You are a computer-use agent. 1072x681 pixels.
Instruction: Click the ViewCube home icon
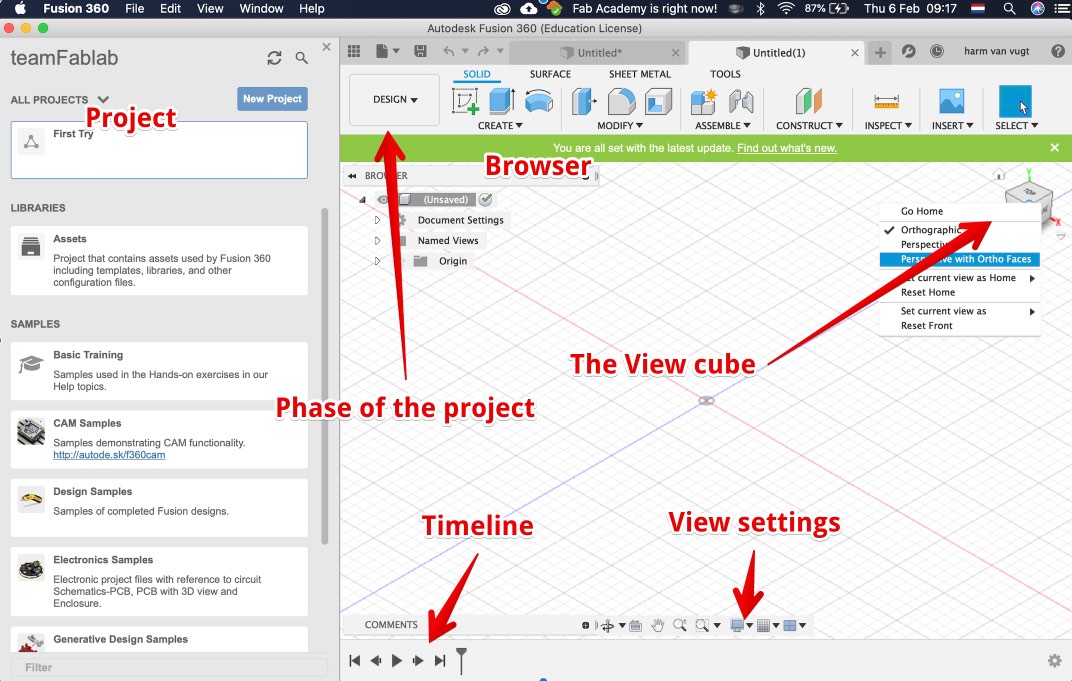tap(999, 174)
